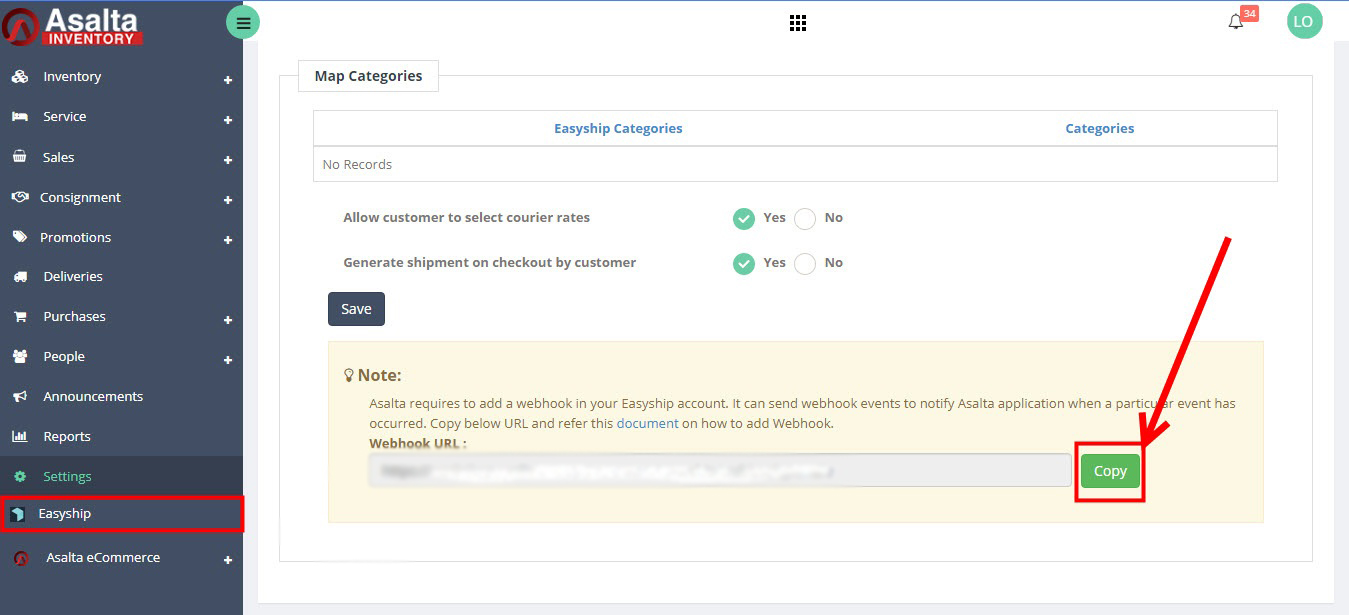Click the Announcements megaphone icon
1349x615 pixels.
tap(20, 397)
